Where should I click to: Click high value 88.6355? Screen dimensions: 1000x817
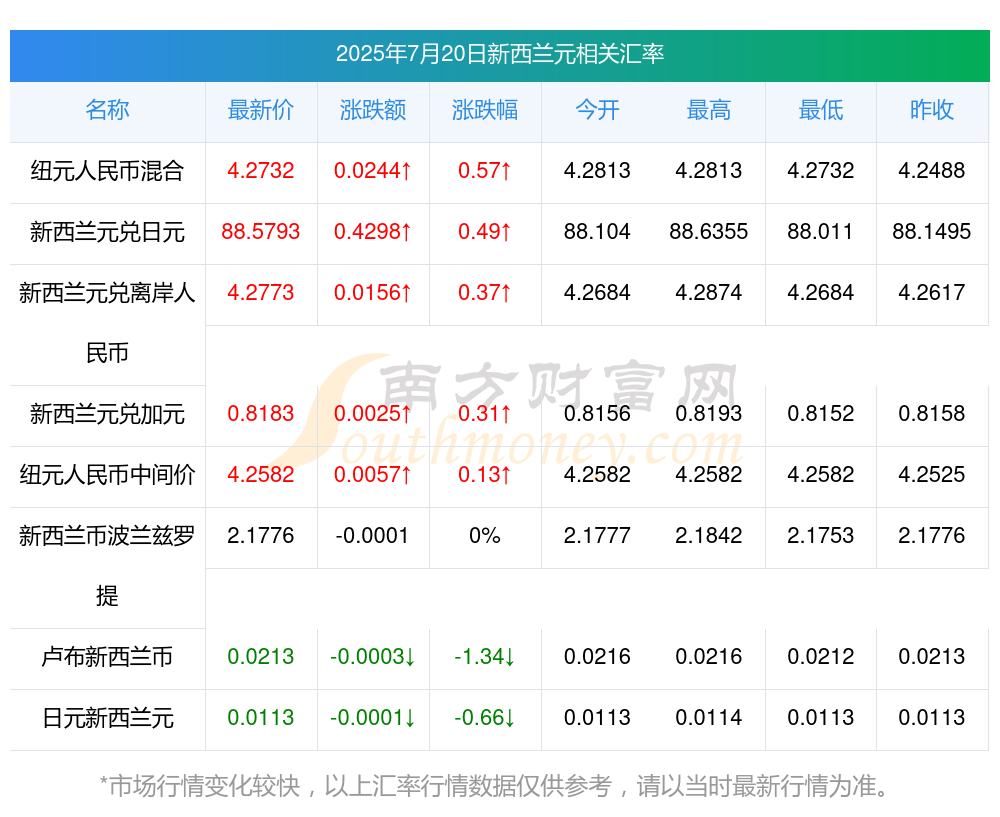coord(709,232)
